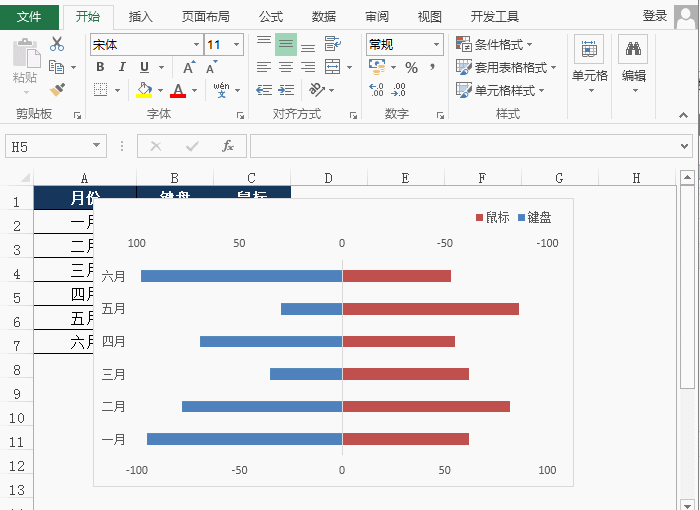Select column H header
This screenshot has width=700, height=510.
click(x=637, y=178)
